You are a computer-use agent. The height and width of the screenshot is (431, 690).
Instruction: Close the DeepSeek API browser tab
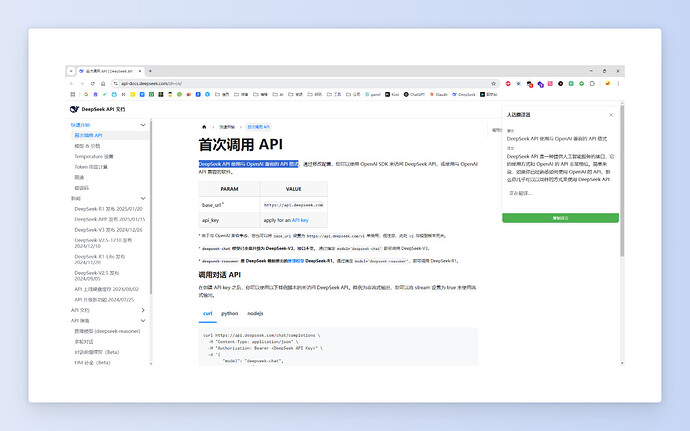(x=140, y=71)
